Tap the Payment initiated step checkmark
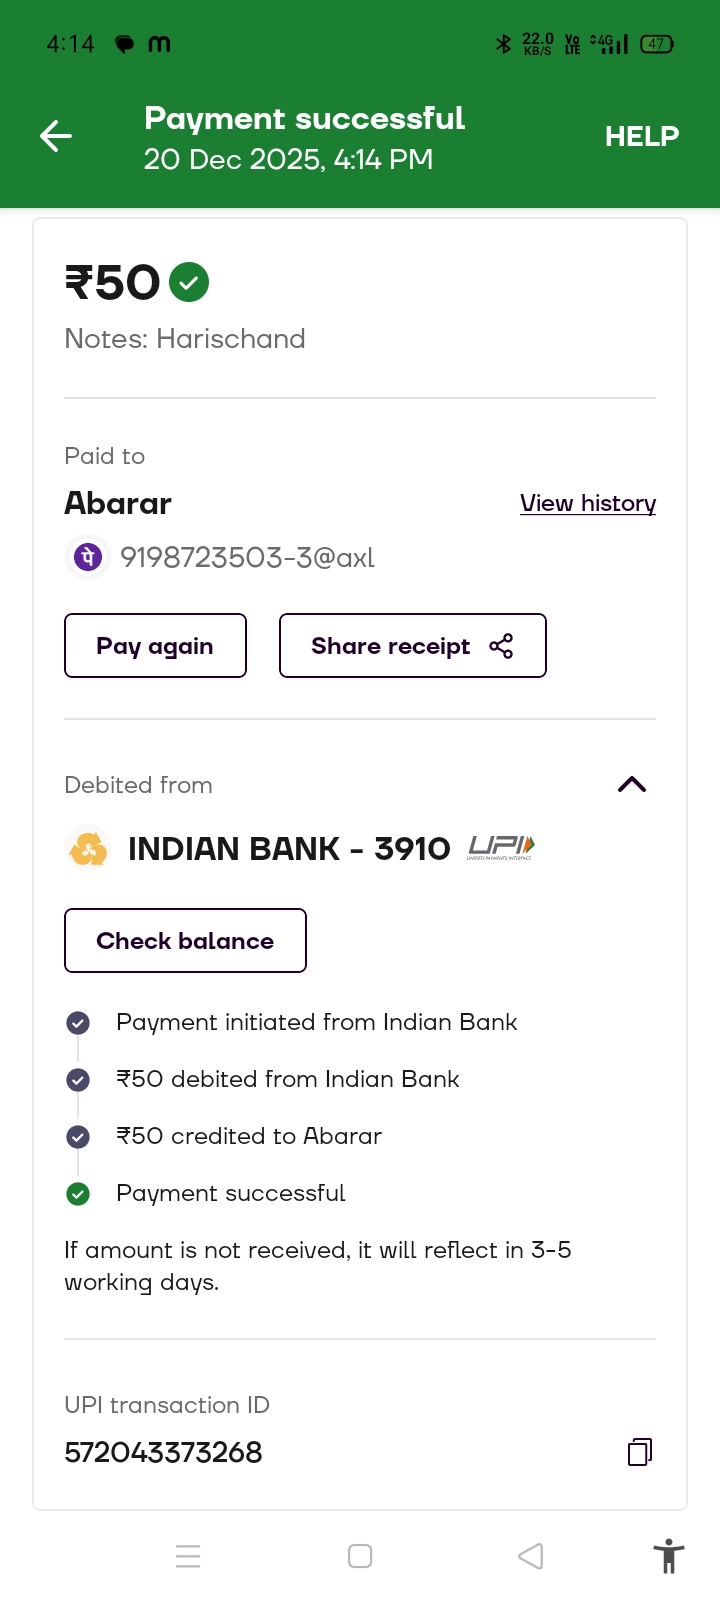The height and width of the screenshot is (1600, 720). pos(78,1022)
